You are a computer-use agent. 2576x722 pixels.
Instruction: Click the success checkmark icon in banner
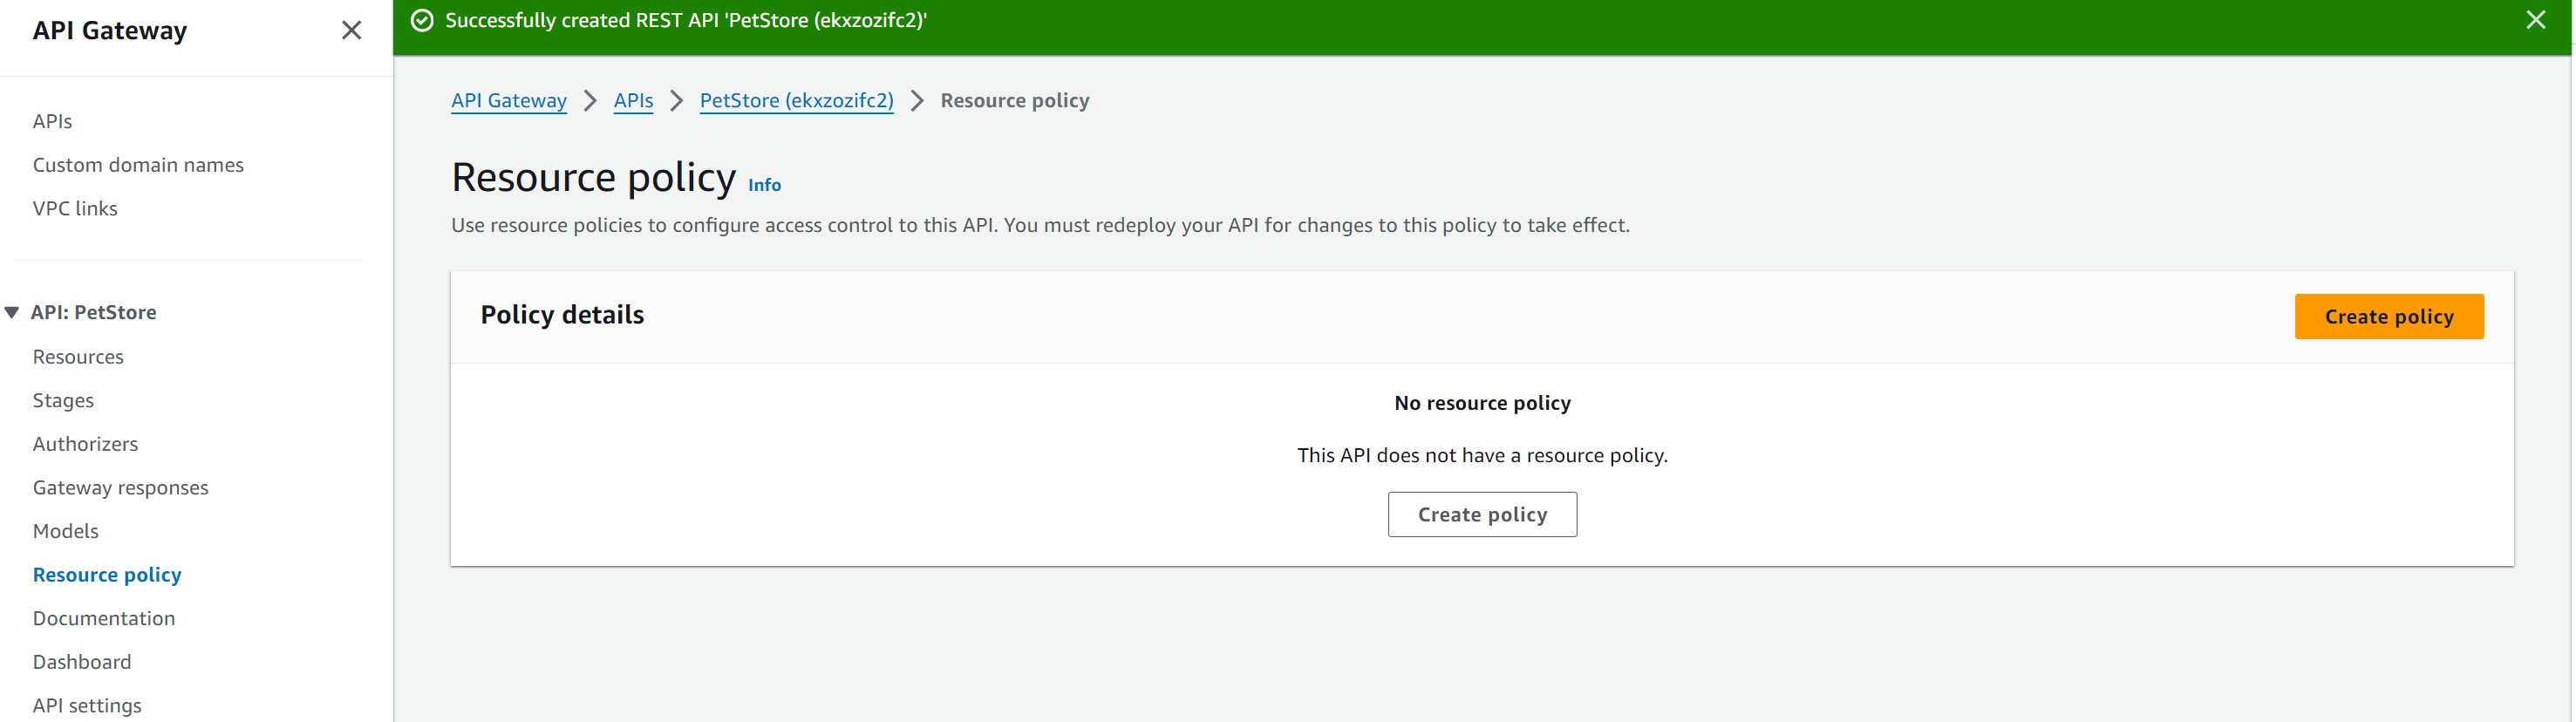[x=422, y=20]
